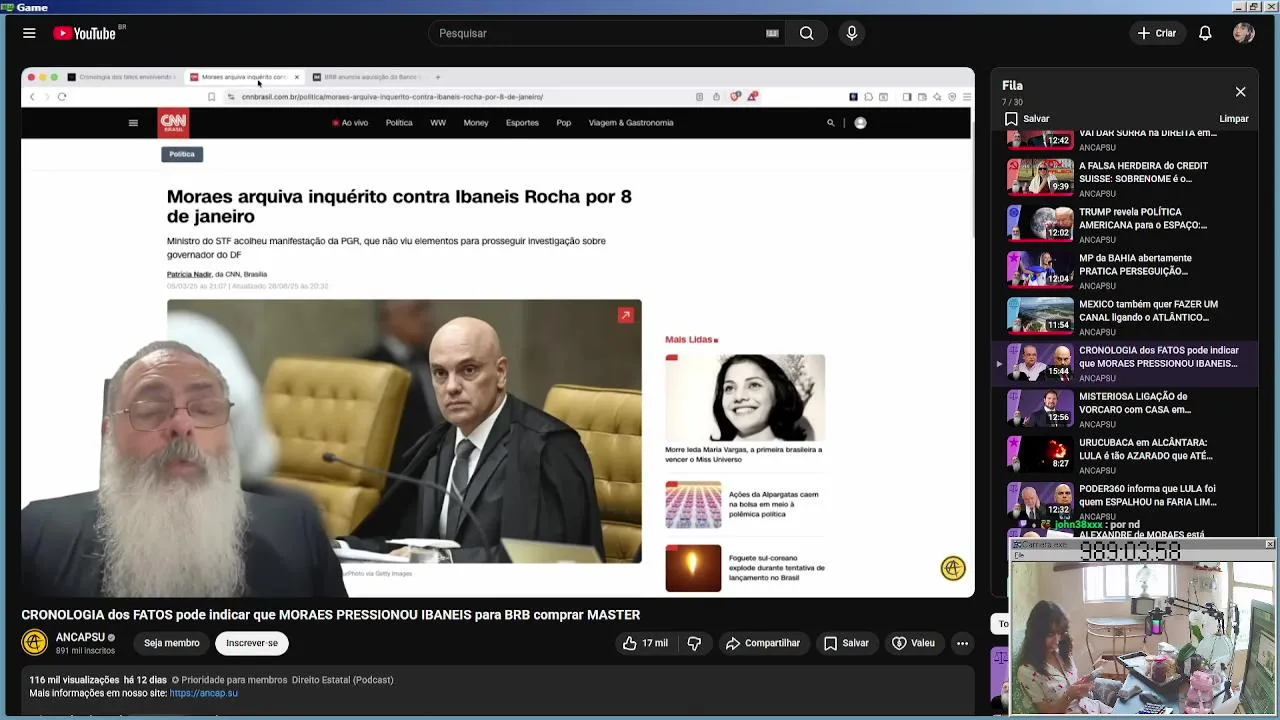The height and width of the screenshot is (720, 1280).
Task: Open Direito Estatal (Podcast) link
Action: pyautogui.click(x=342, y=680)
